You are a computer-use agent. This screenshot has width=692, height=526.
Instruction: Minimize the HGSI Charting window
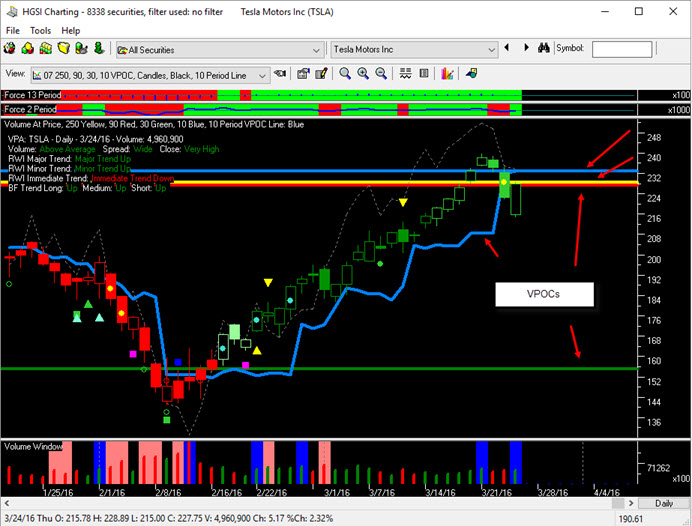click(x=605, y=11)
